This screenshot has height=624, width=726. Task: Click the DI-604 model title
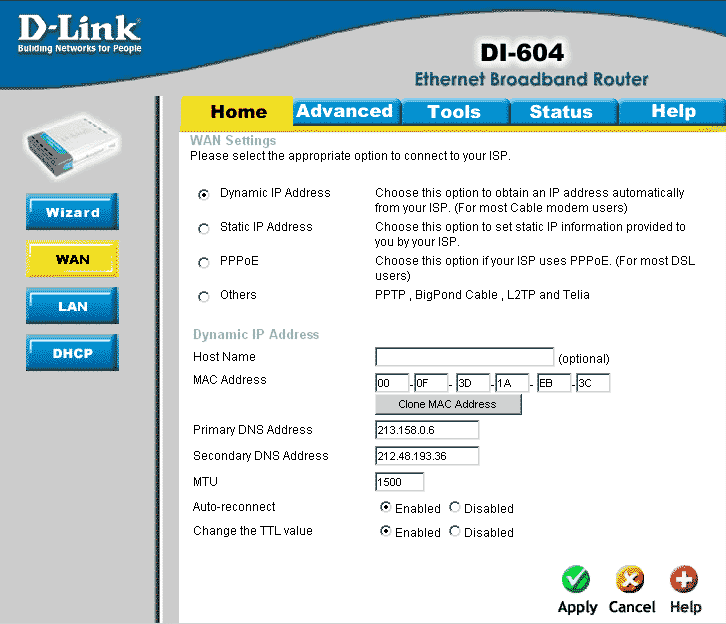(x=522, y=52)
